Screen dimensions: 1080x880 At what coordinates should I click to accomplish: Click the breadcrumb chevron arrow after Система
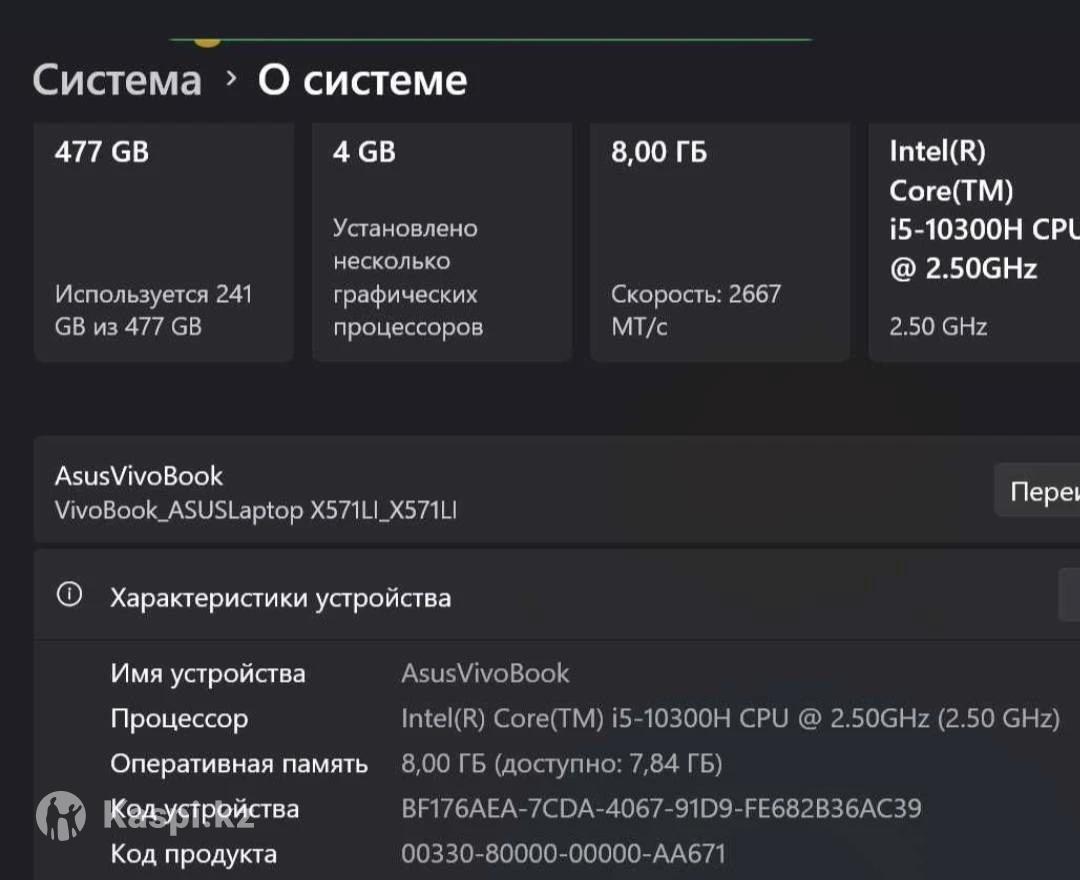point(231,78)
